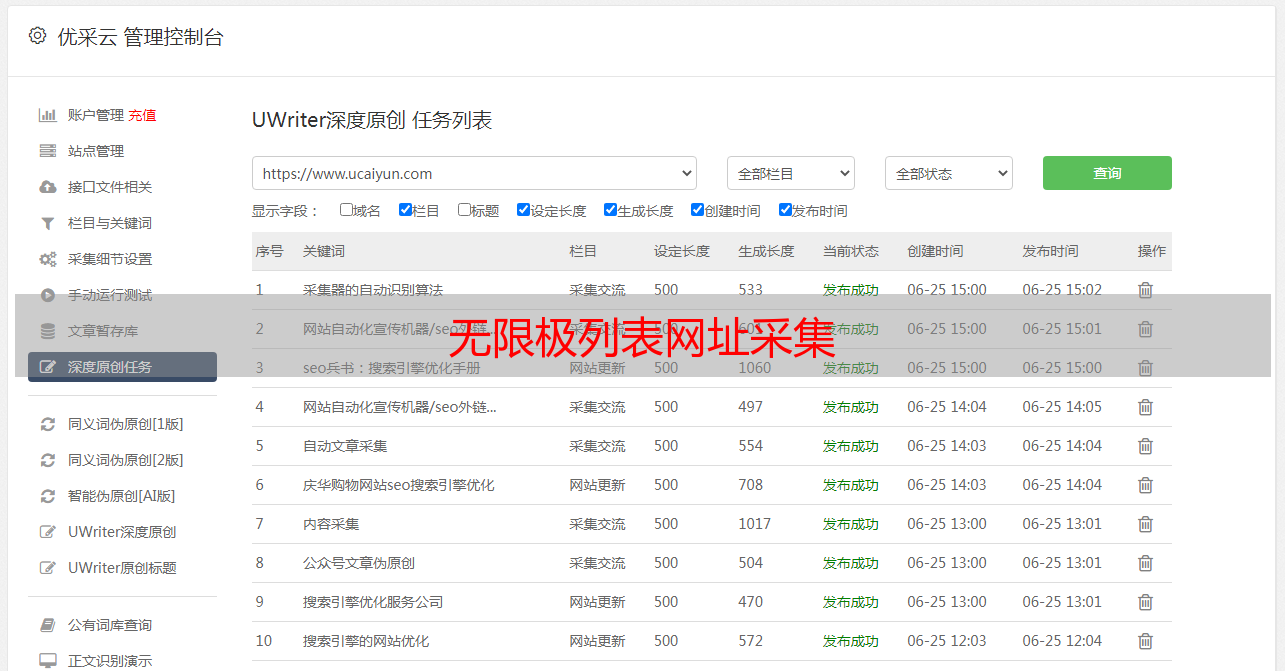Open the https://www.ucaiyun.com site dropdown

474,173
